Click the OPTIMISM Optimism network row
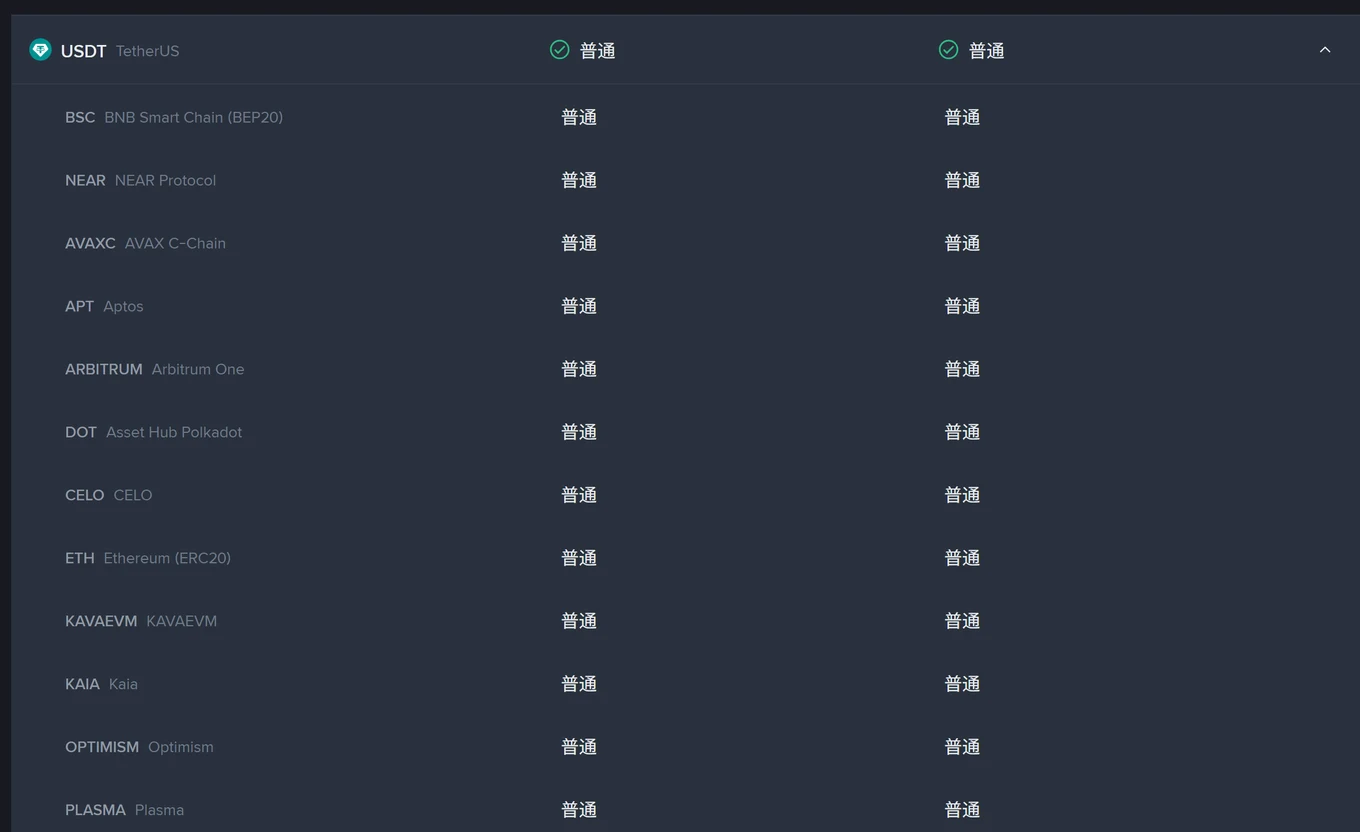Viewport: 1360px width, 832px height. tap(685, 747)
